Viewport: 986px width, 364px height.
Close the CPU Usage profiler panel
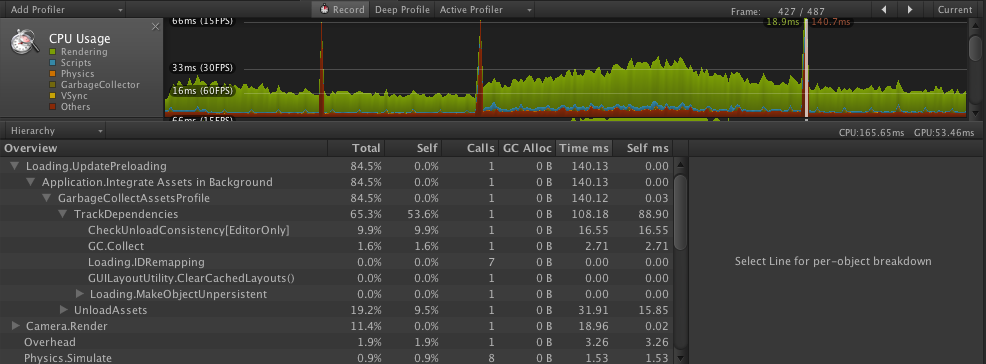tap(155, 26)
